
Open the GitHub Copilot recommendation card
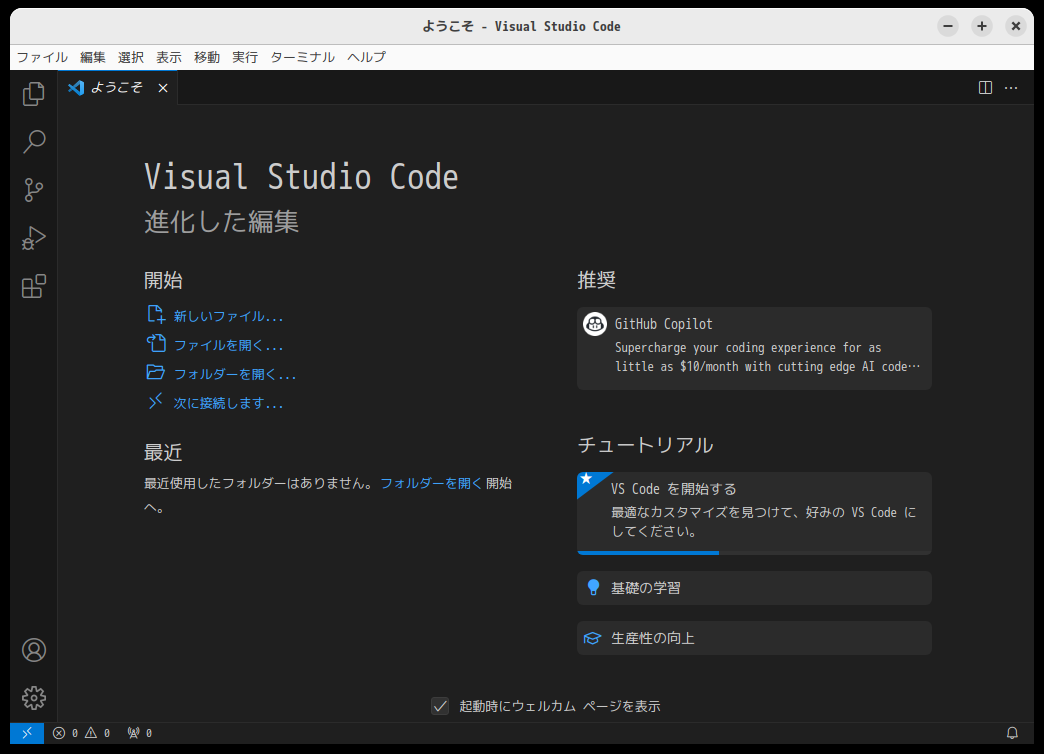[x=754, y=348]
